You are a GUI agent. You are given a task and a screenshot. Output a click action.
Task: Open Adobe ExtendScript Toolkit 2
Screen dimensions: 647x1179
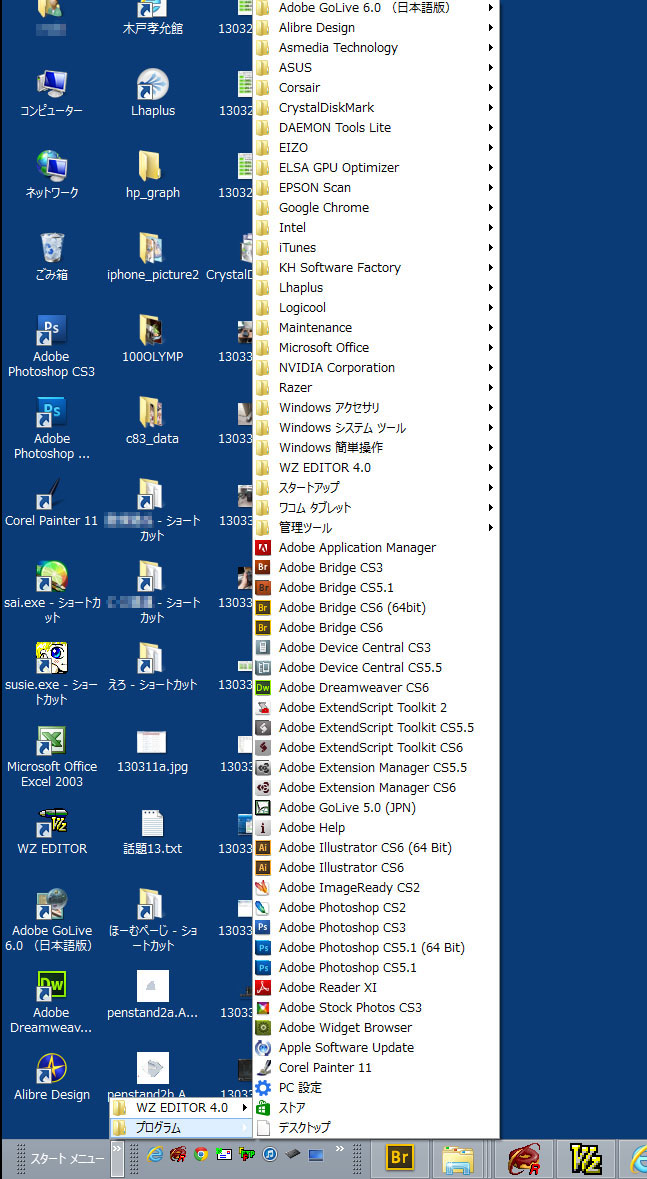pyautogui.click(x=376, y=708)
